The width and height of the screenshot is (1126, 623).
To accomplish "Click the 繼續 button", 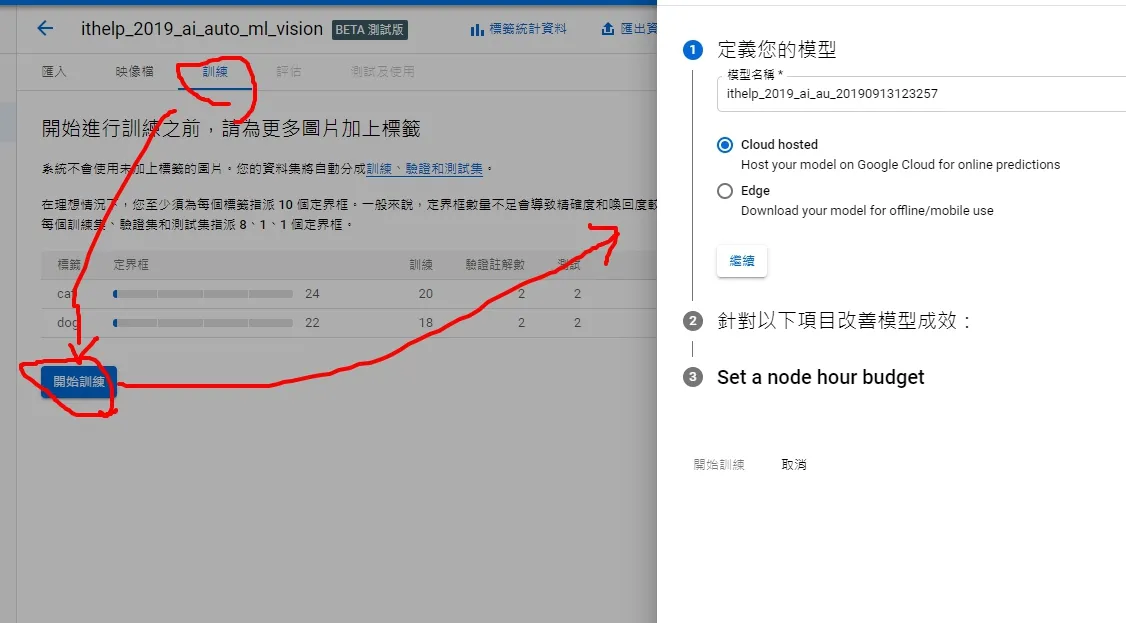I will coord(742,261).
